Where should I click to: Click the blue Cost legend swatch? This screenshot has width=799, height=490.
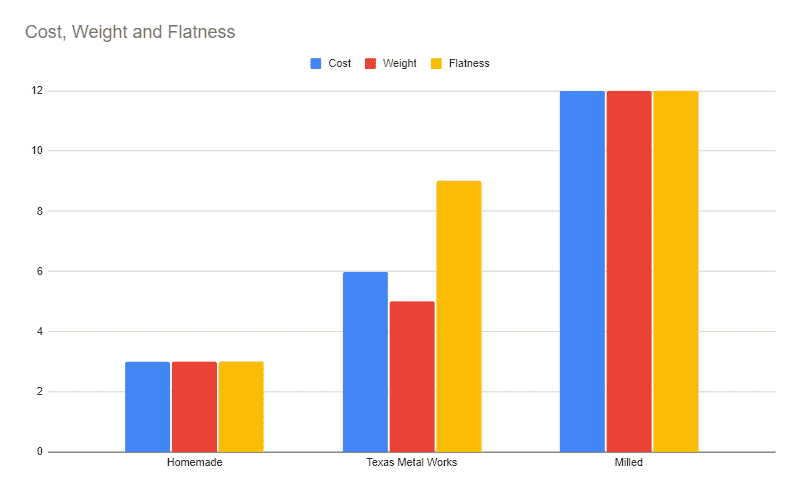coord(316,63)
